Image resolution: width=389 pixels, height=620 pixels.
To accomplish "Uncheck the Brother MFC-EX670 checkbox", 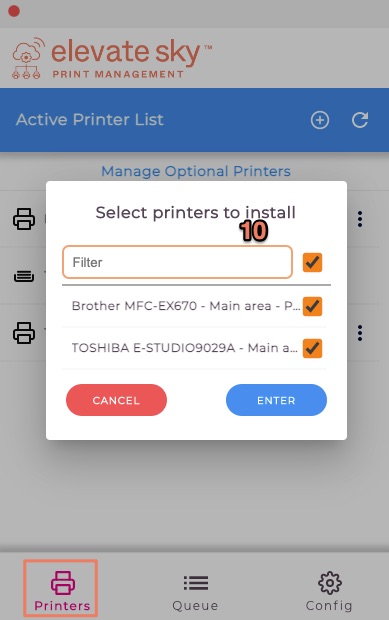I will (x=312, y=306).
